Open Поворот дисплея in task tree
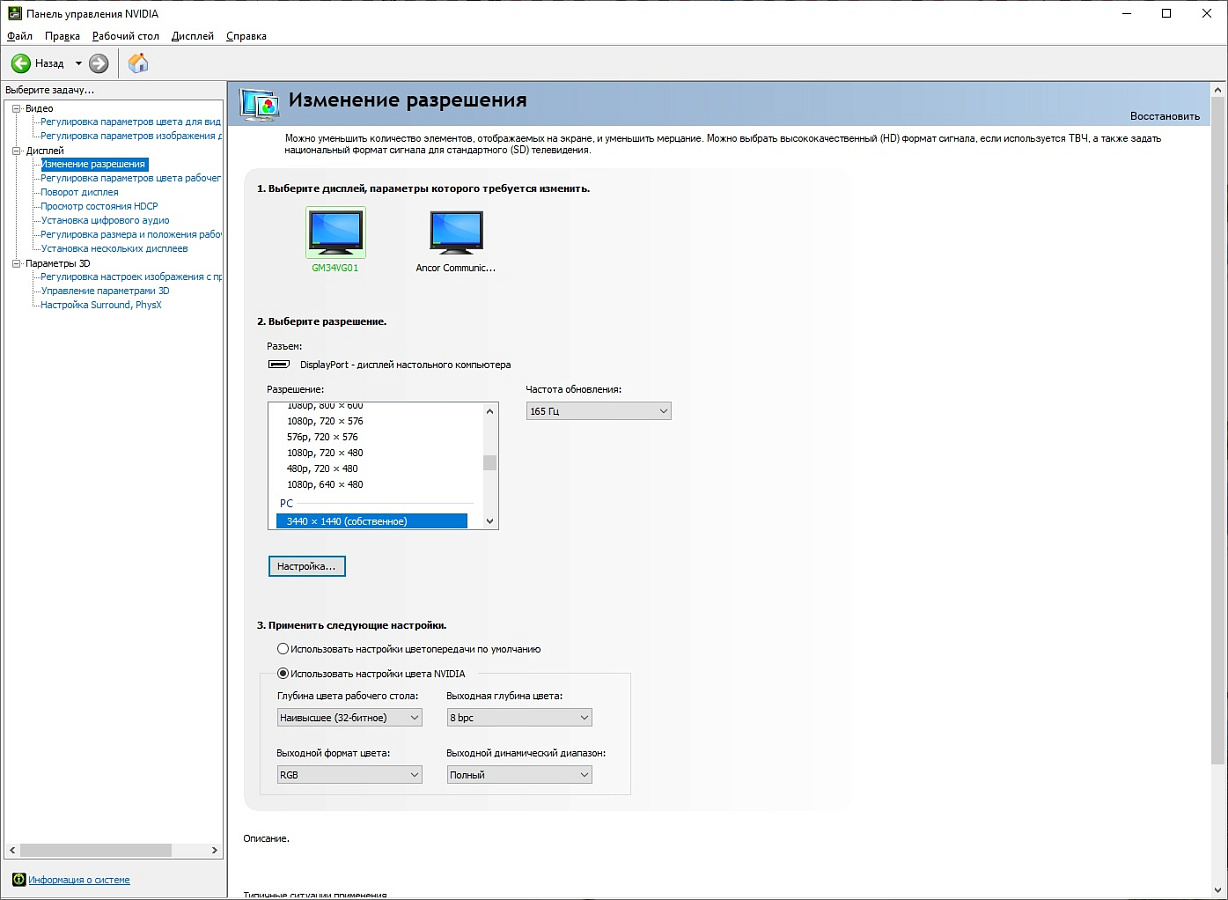This screenshot has height=900, width=1228. point(79,192)
